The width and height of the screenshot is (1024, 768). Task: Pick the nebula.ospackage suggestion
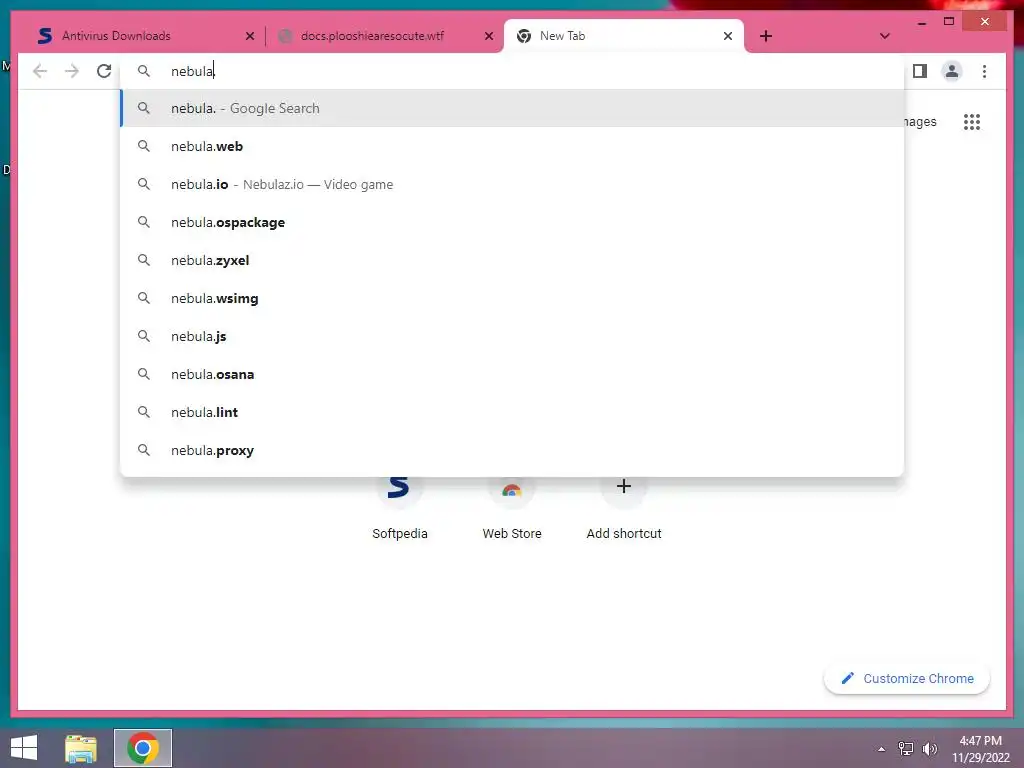point(512,222)
